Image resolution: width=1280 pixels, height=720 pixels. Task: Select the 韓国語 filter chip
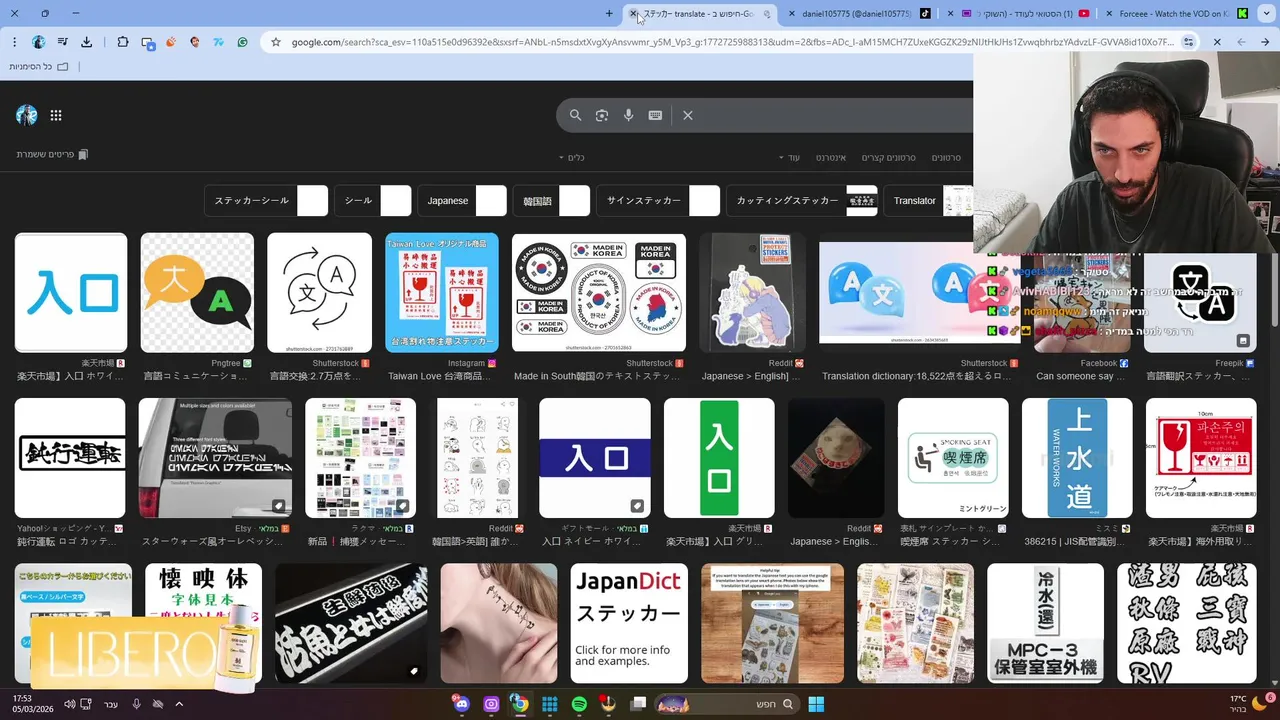[552, 201]
